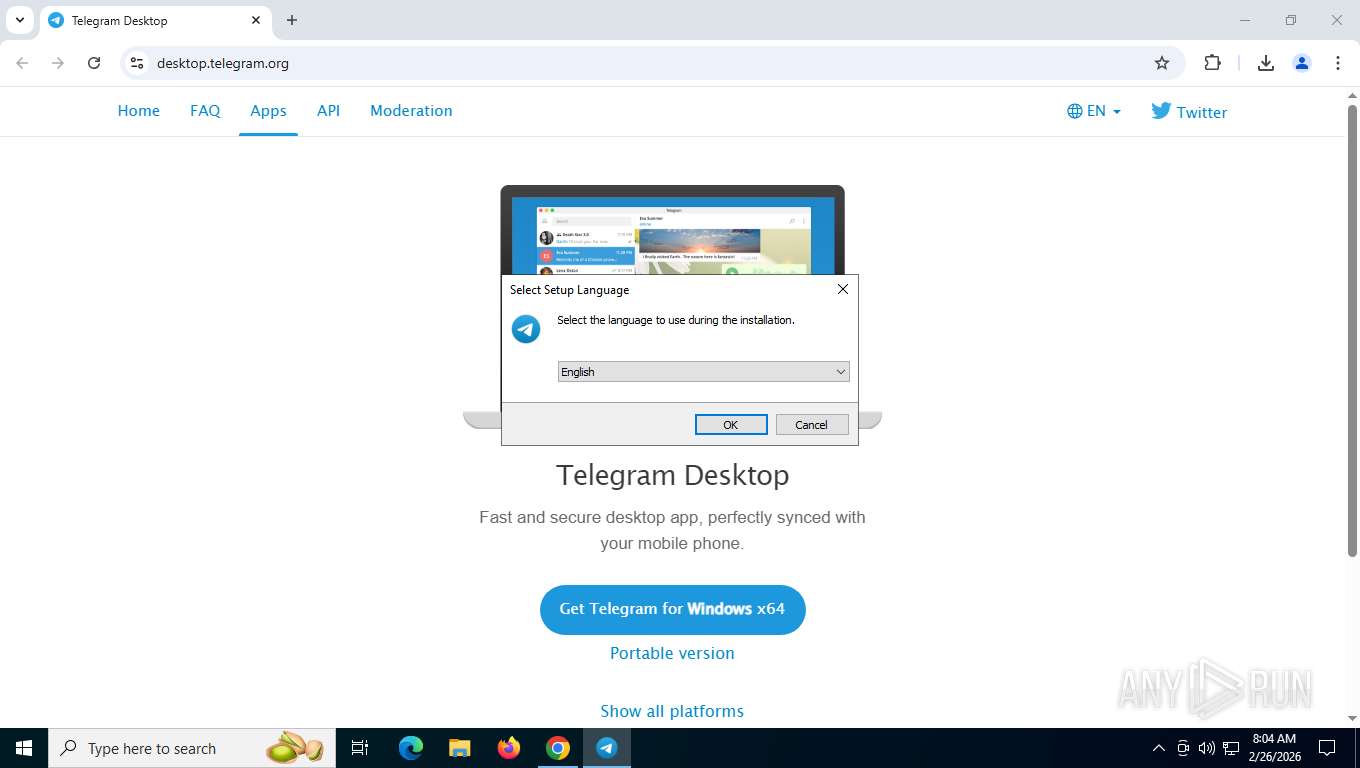The width and height of the screenshot is (1360, 768).
Task: Open the Moderation navigation item
Action: 411,111
